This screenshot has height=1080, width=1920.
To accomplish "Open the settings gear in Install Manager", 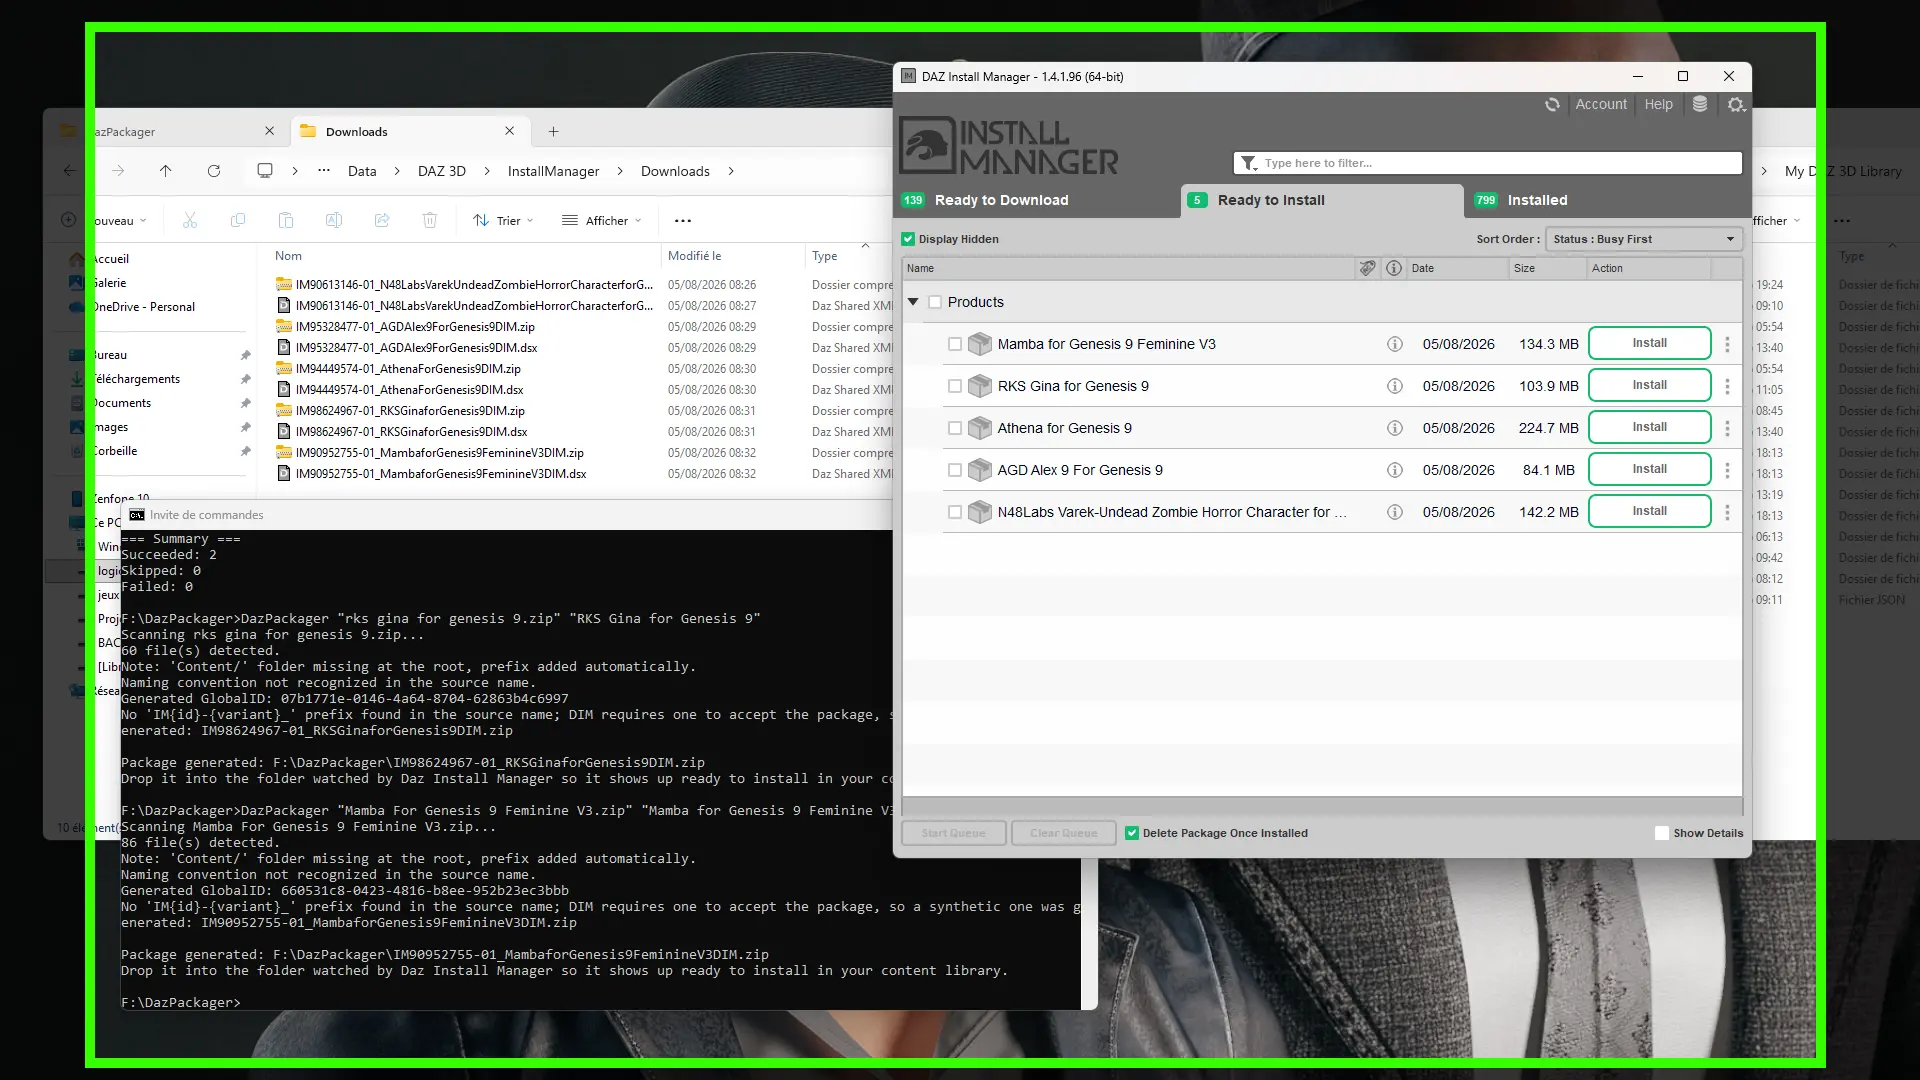I will pos(1736,104).
